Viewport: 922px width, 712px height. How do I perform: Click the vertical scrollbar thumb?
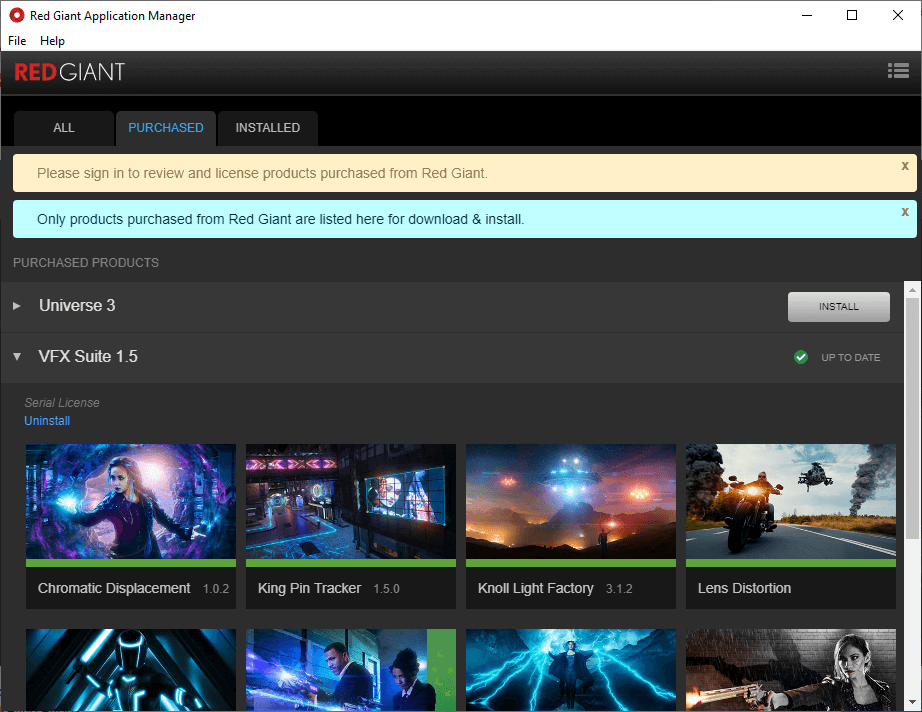(912, 417)
